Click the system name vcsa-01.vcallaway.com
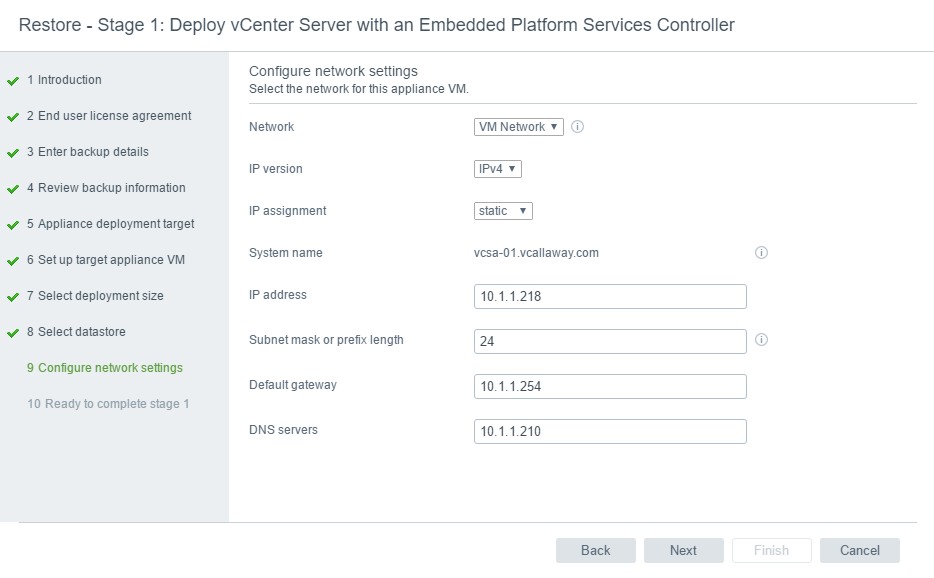This screenshot has width=934, height=578. 536,253
